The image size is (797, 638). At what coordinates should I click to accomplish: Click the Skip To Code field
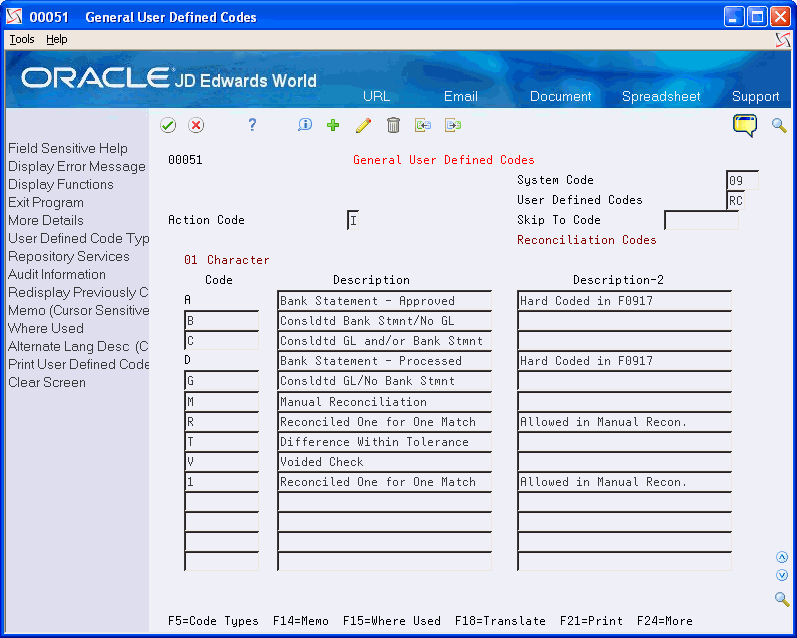(701, 220)
